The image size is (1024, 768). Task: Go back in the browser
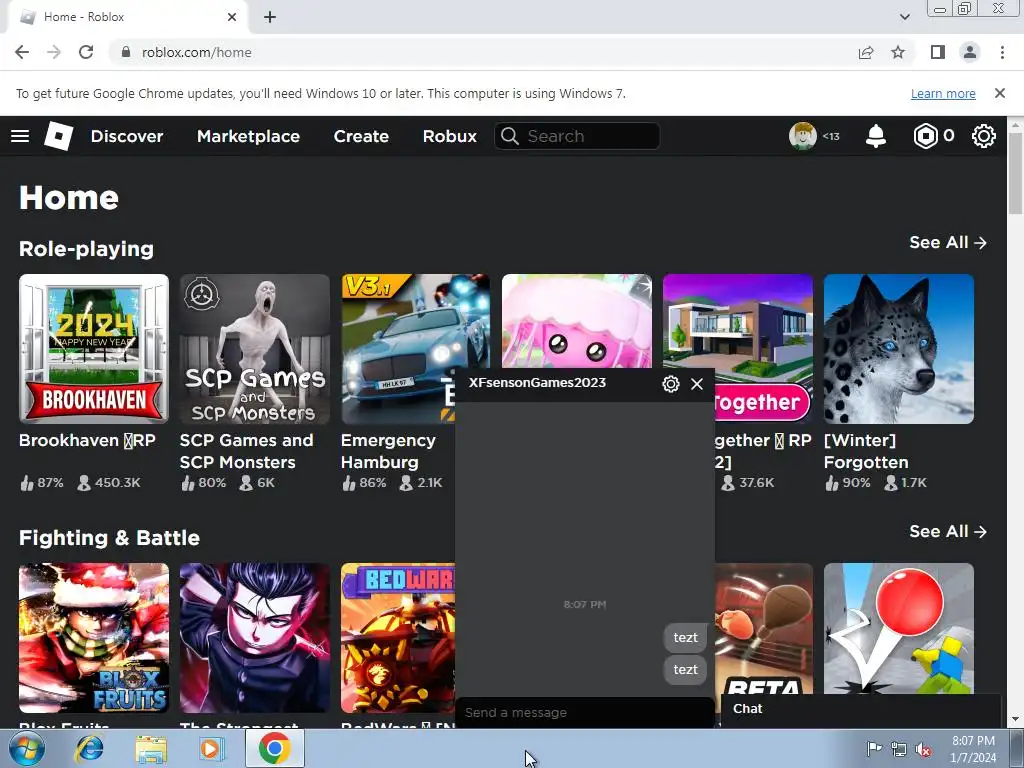(22, 52)
